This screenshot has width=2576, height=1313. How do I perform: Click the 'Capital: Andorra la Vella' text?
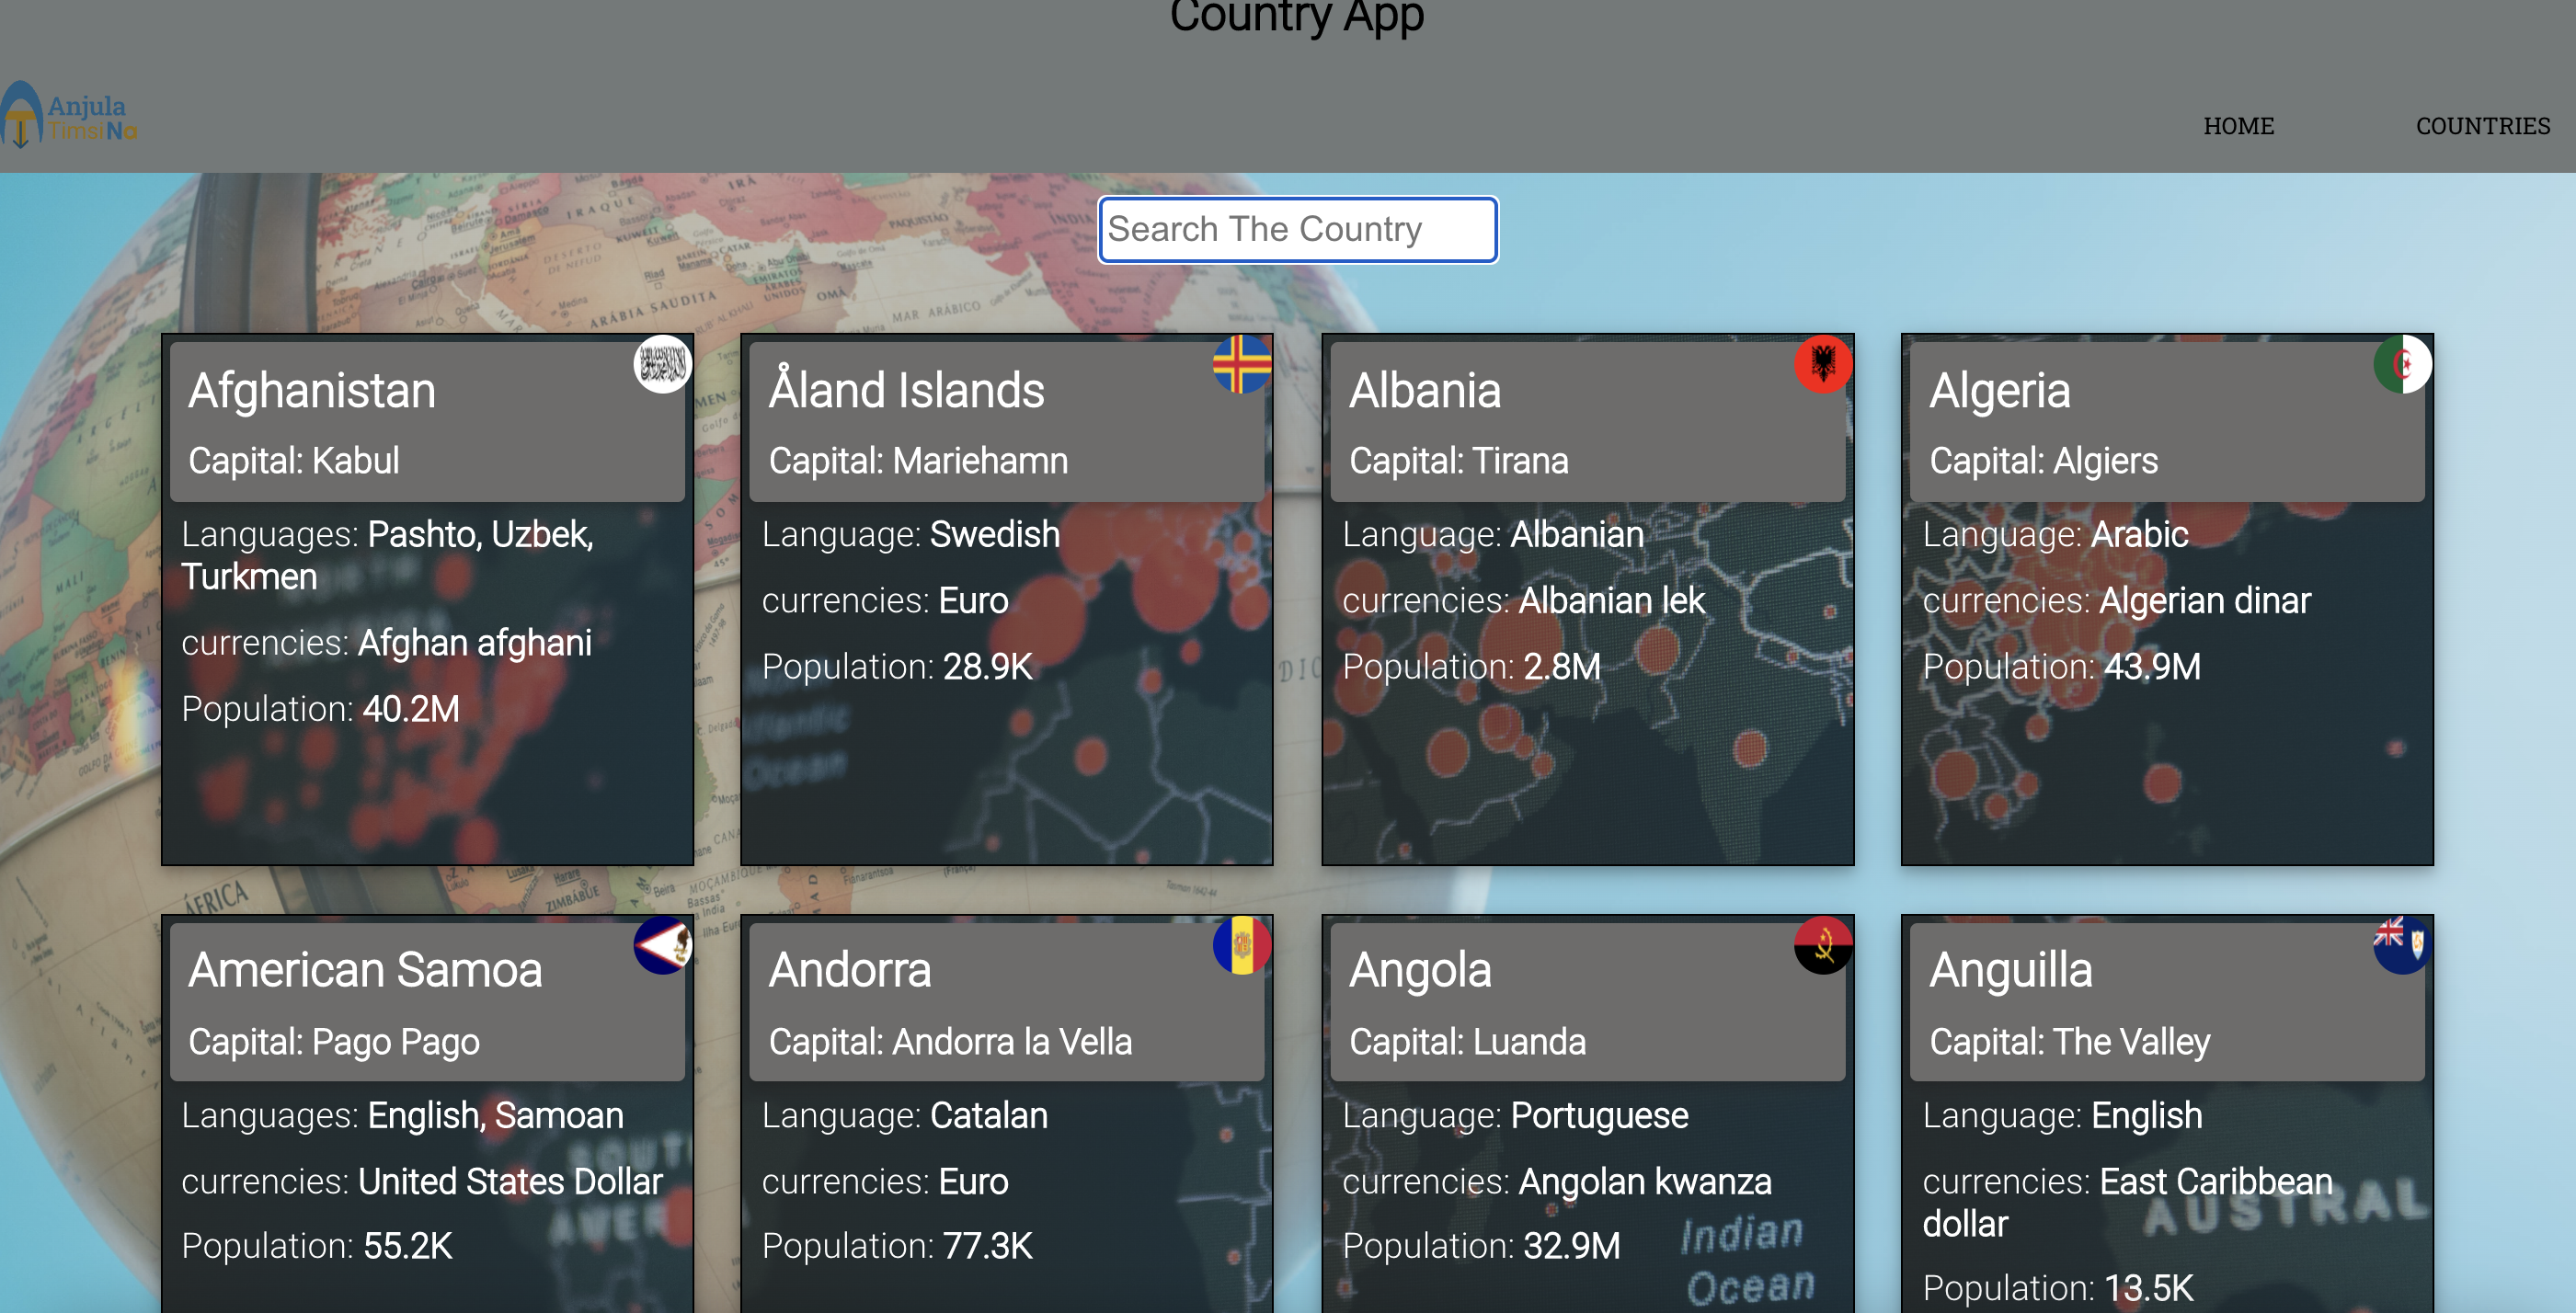click(x=950, y=1042)
